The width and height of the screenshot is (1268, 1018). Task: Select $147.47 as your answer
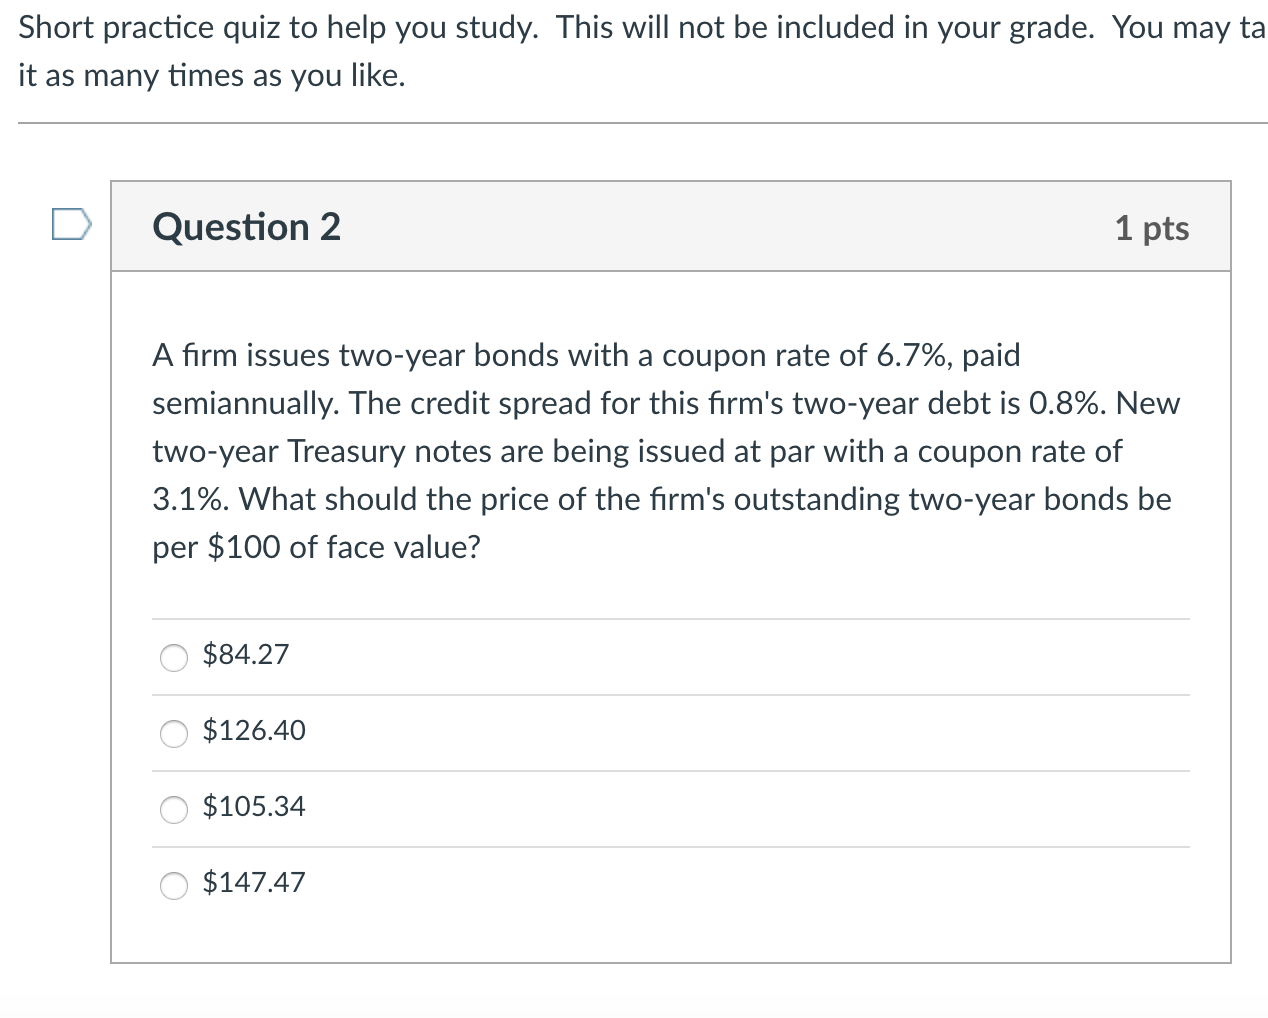(173, 886)
